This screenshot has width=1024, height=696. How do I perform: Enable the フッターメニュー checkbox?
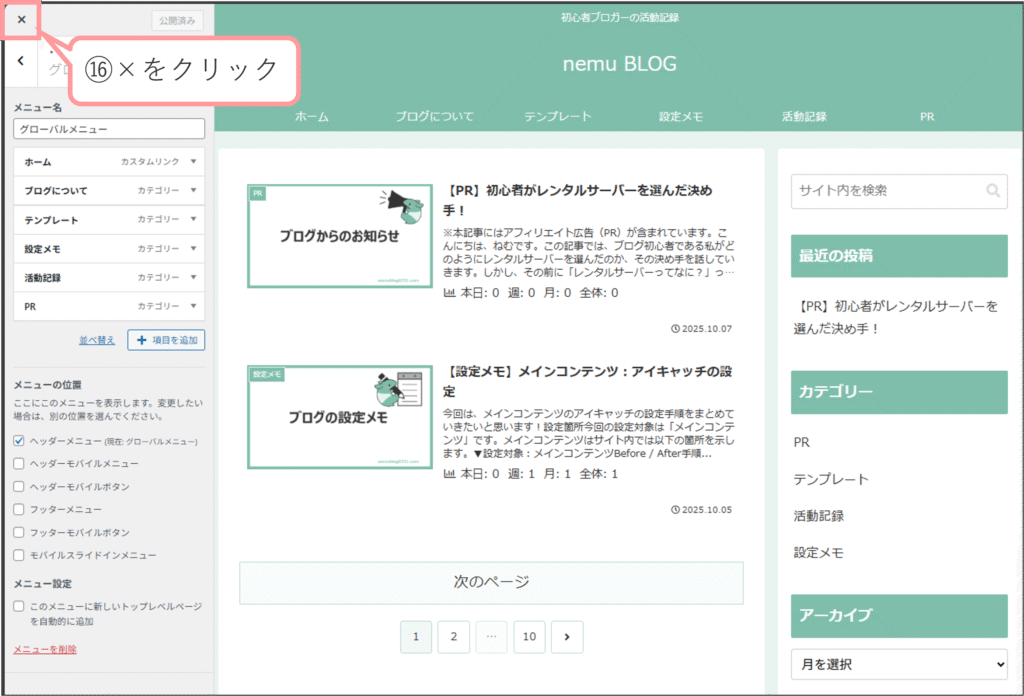point(19,509)
